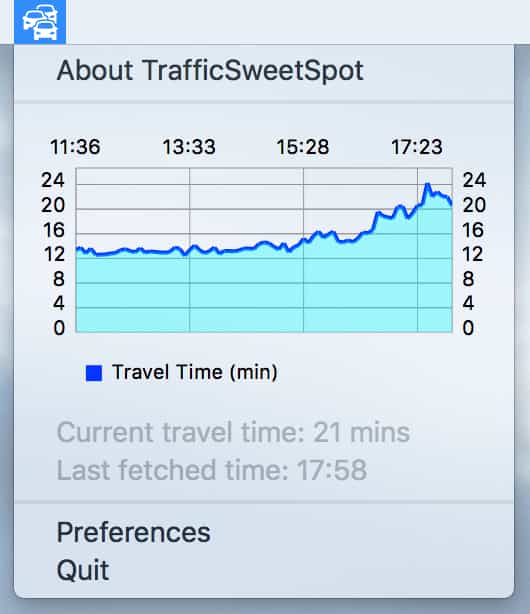Click the 13:33 time axis label
The height and width of the screenshot is (614, 530).
189,147
